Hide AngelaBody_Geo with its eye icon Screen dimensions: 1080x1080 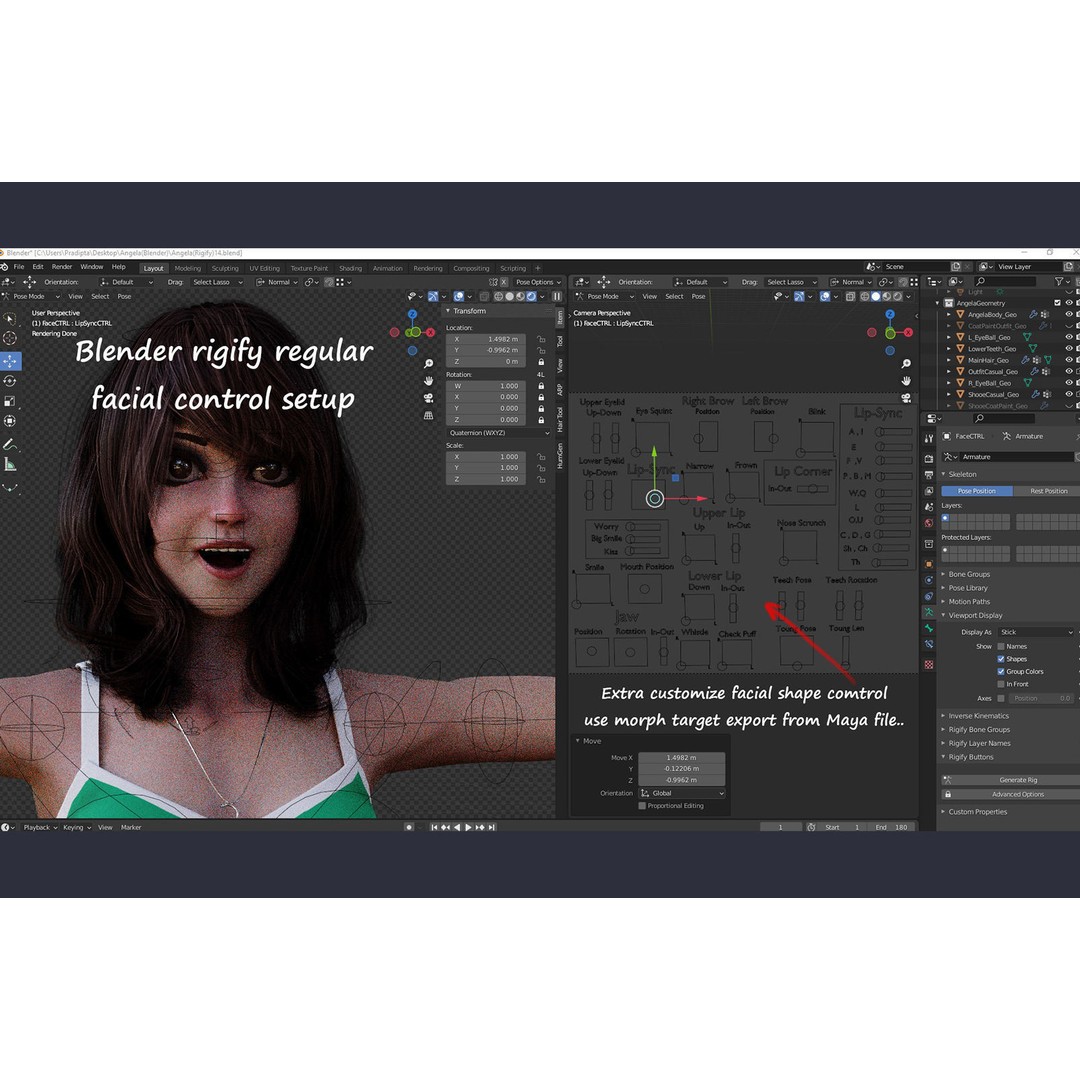(1069, 315)
